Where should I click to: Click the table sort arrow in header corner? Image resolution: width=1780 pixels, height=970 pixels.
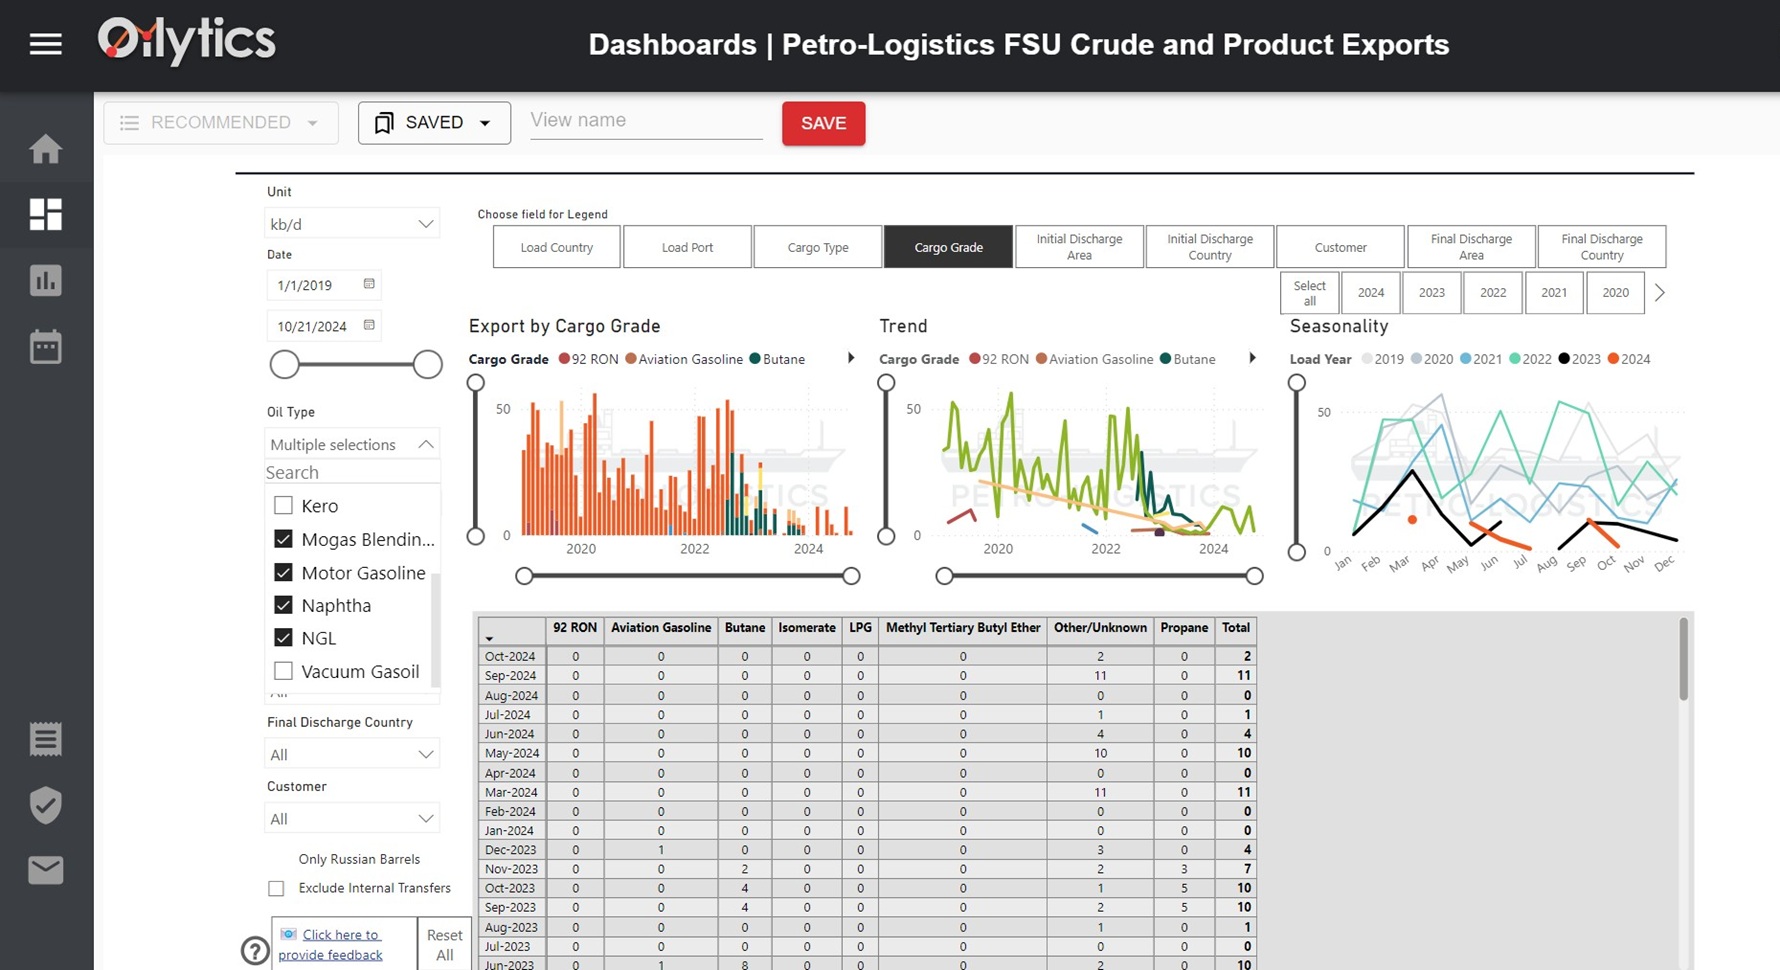pos(490,638)
